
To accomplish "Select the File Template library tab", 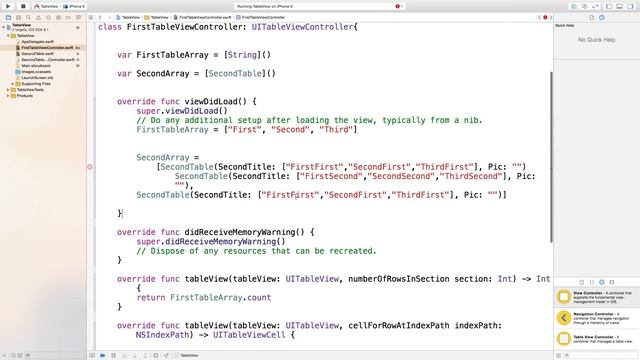I will point(582,282).
